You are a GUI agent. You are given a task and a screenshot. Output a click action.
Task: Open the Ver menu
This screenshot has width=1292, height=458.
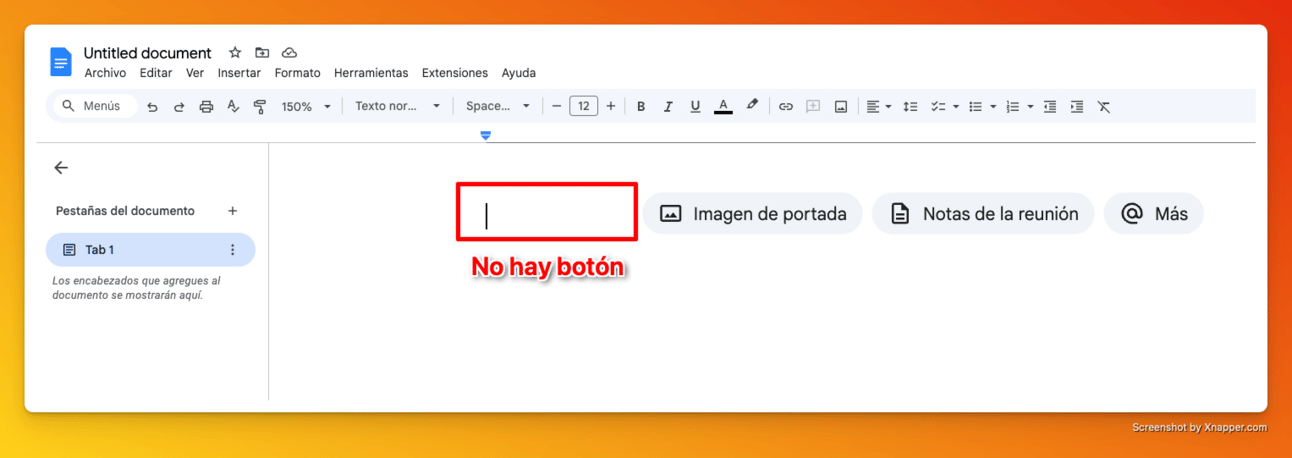click(195, 73)
